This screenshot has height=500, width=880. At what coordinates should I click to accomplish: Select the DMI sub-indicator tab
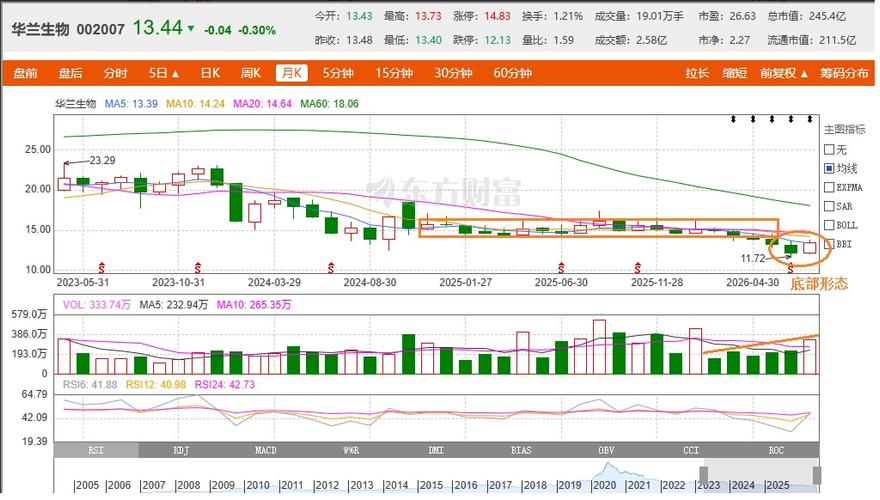click(436, 450)
